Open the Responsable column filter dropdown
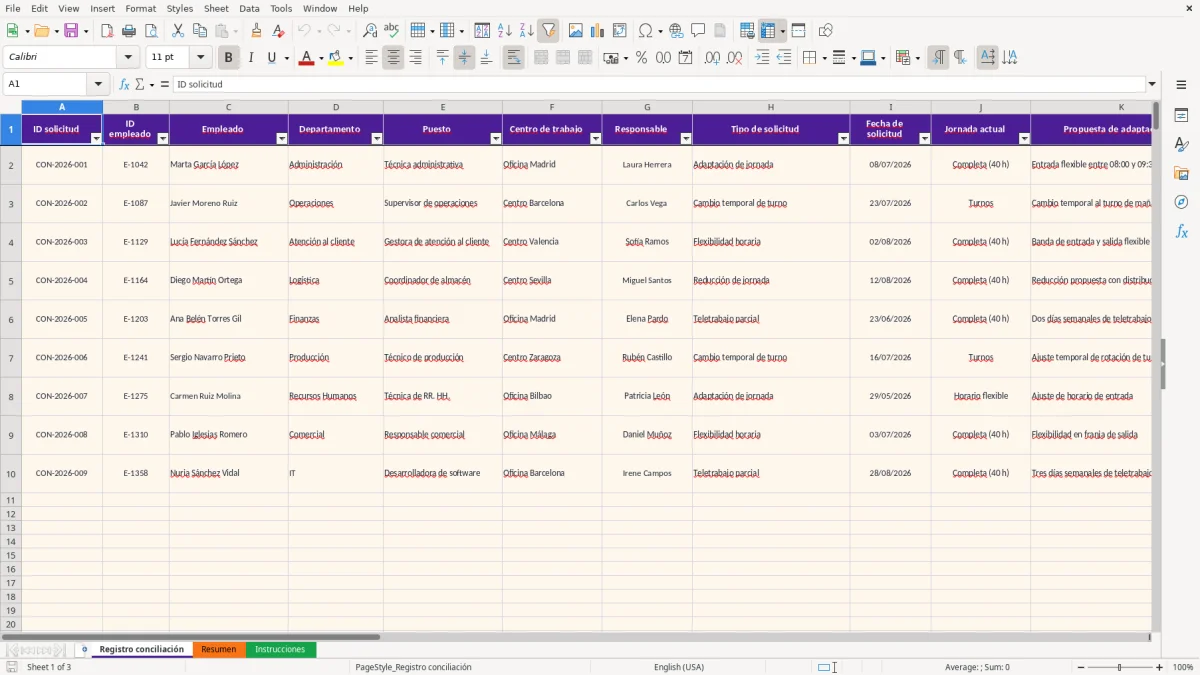1200x675 pixels. coord(686,139)
